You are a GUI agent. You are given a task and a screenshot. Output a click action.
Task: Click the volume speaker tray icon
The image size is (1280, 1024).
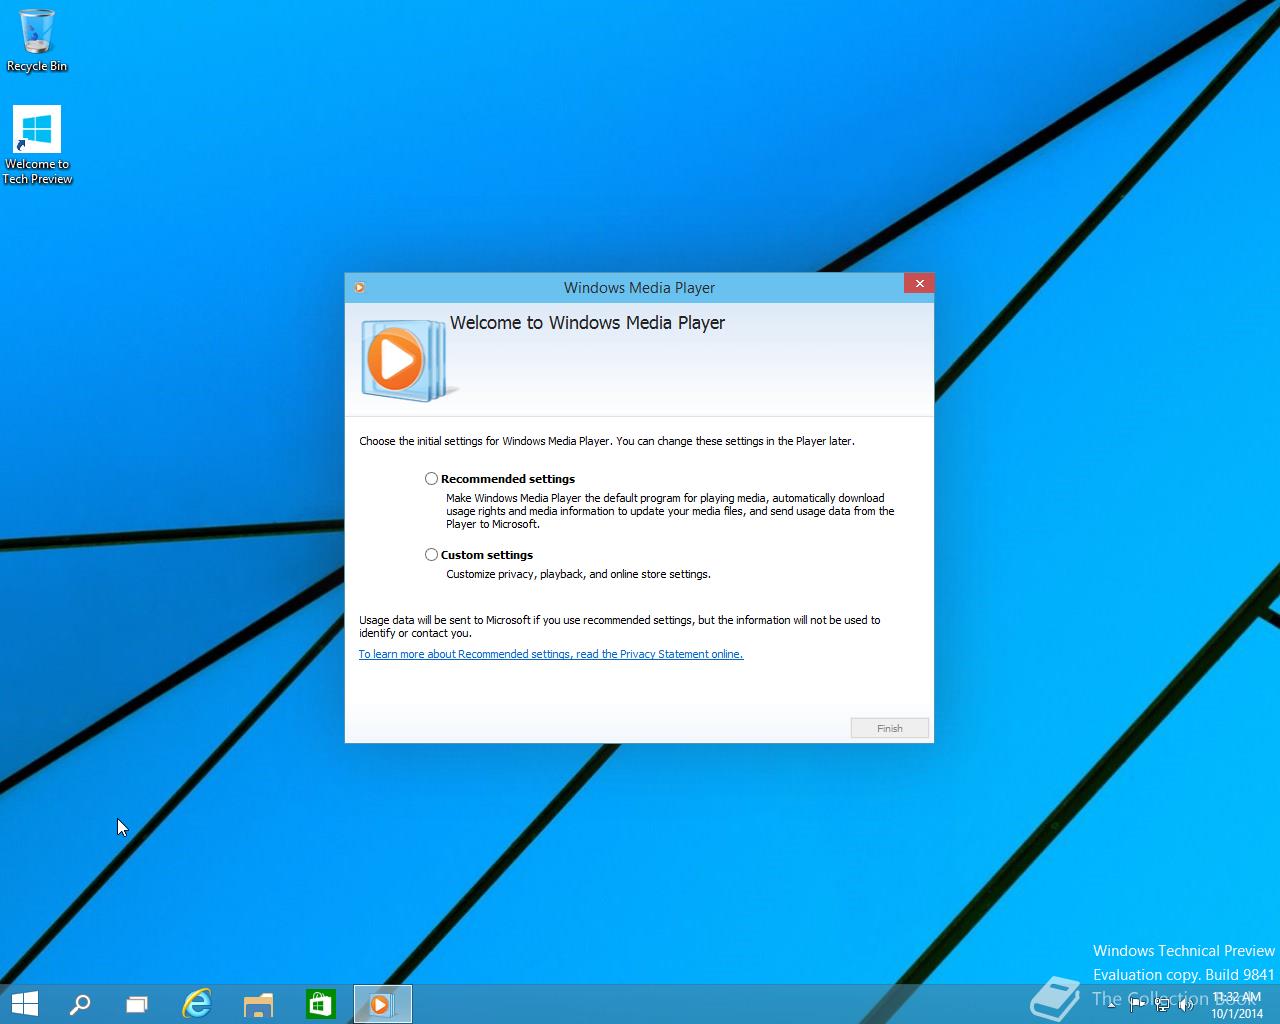(x=1187, y=1004)
